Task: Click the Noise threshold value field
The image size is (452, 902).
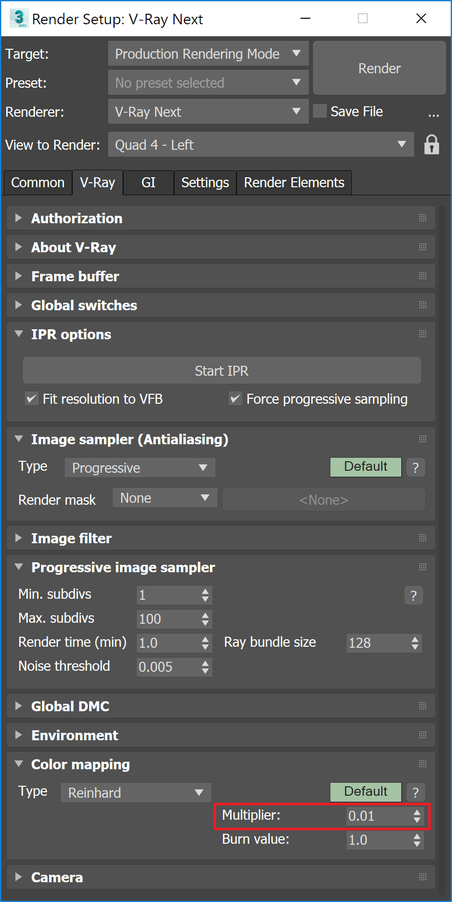Action: click(168, 667)
